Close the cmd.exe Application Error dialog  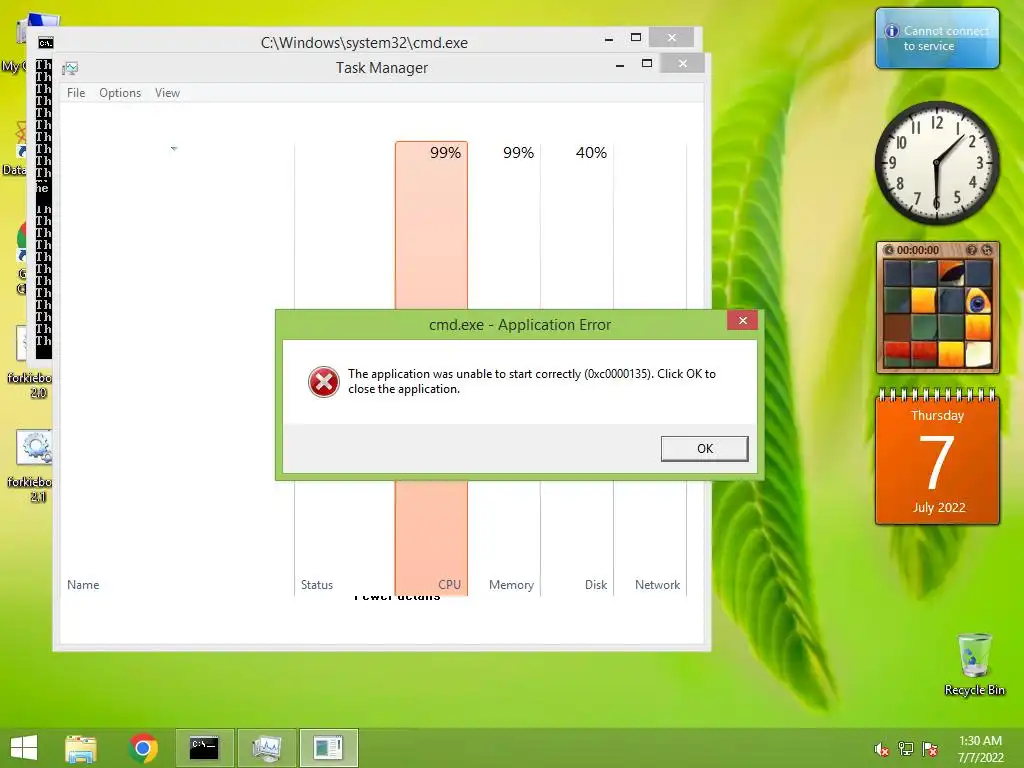(743, 320)
